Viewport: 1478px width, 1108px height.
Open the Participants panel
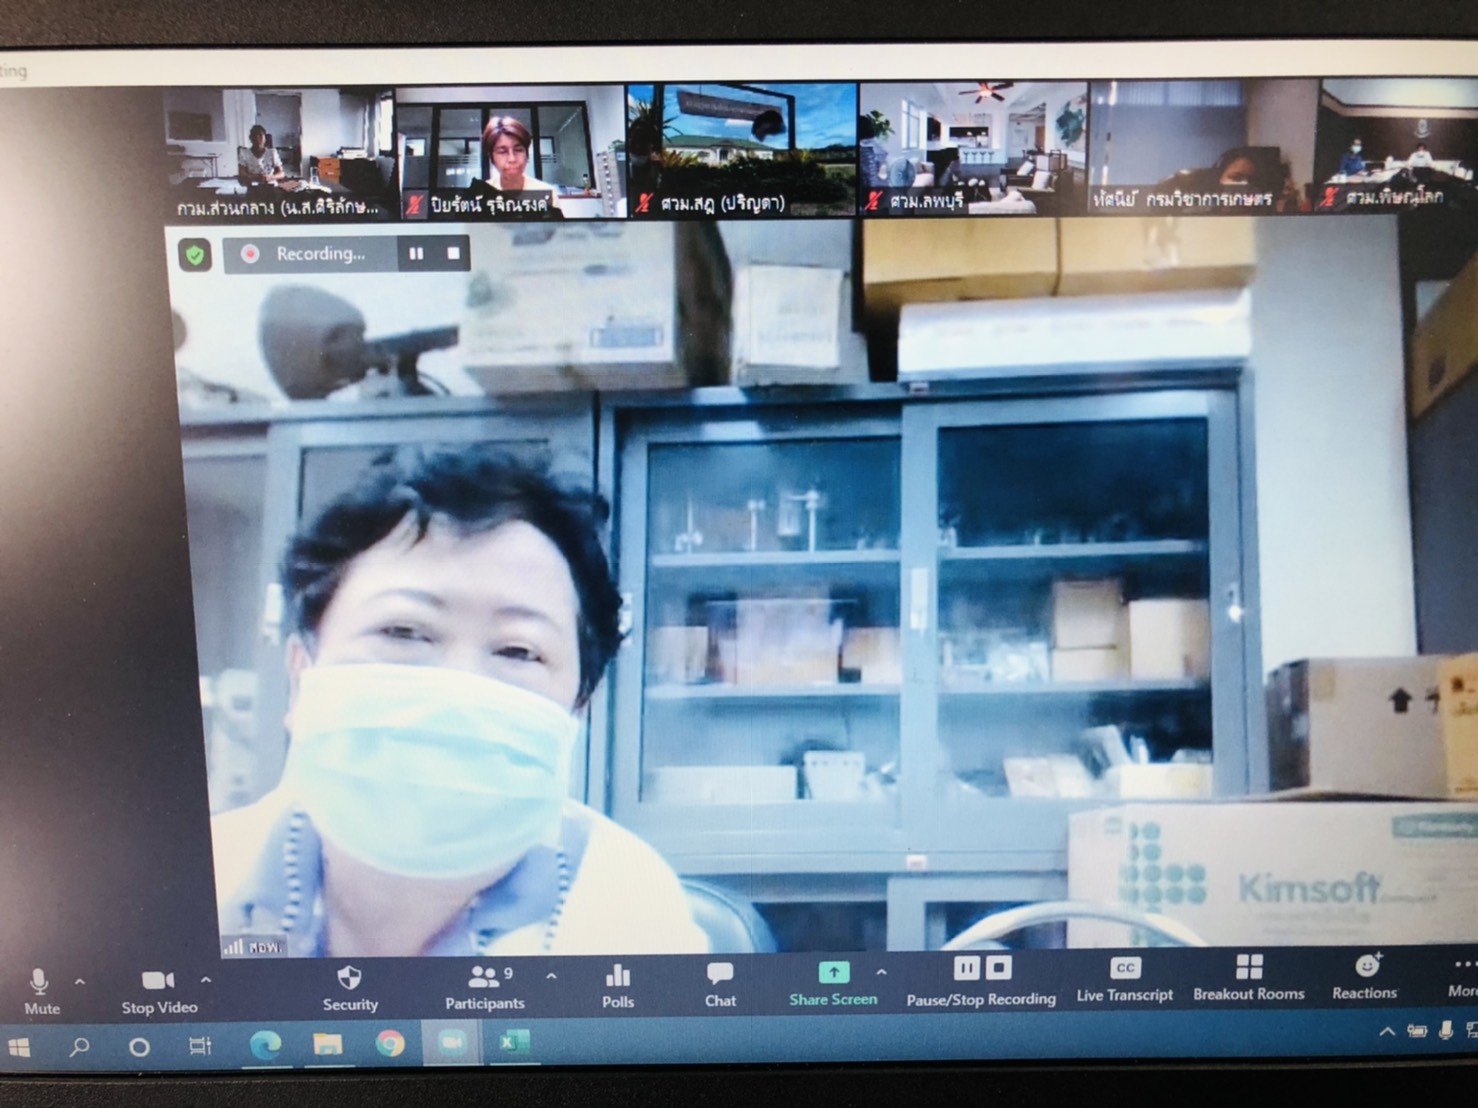click(485, 987)
